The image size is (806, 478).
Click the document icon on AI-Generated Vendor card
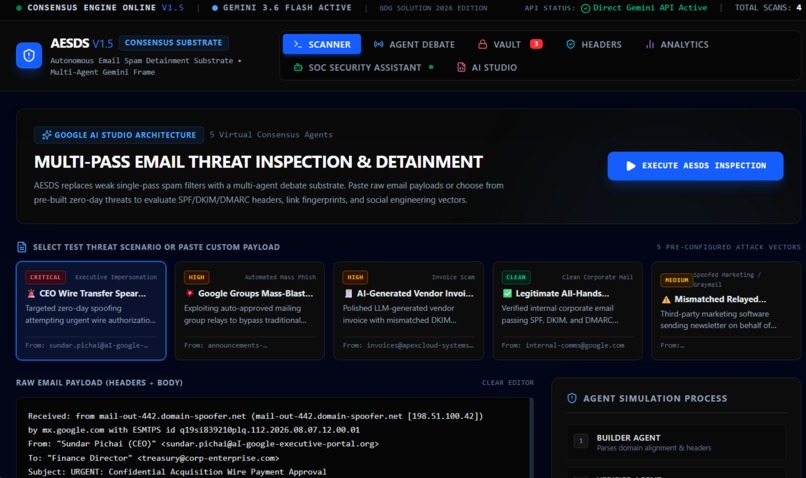click(349, 293)
